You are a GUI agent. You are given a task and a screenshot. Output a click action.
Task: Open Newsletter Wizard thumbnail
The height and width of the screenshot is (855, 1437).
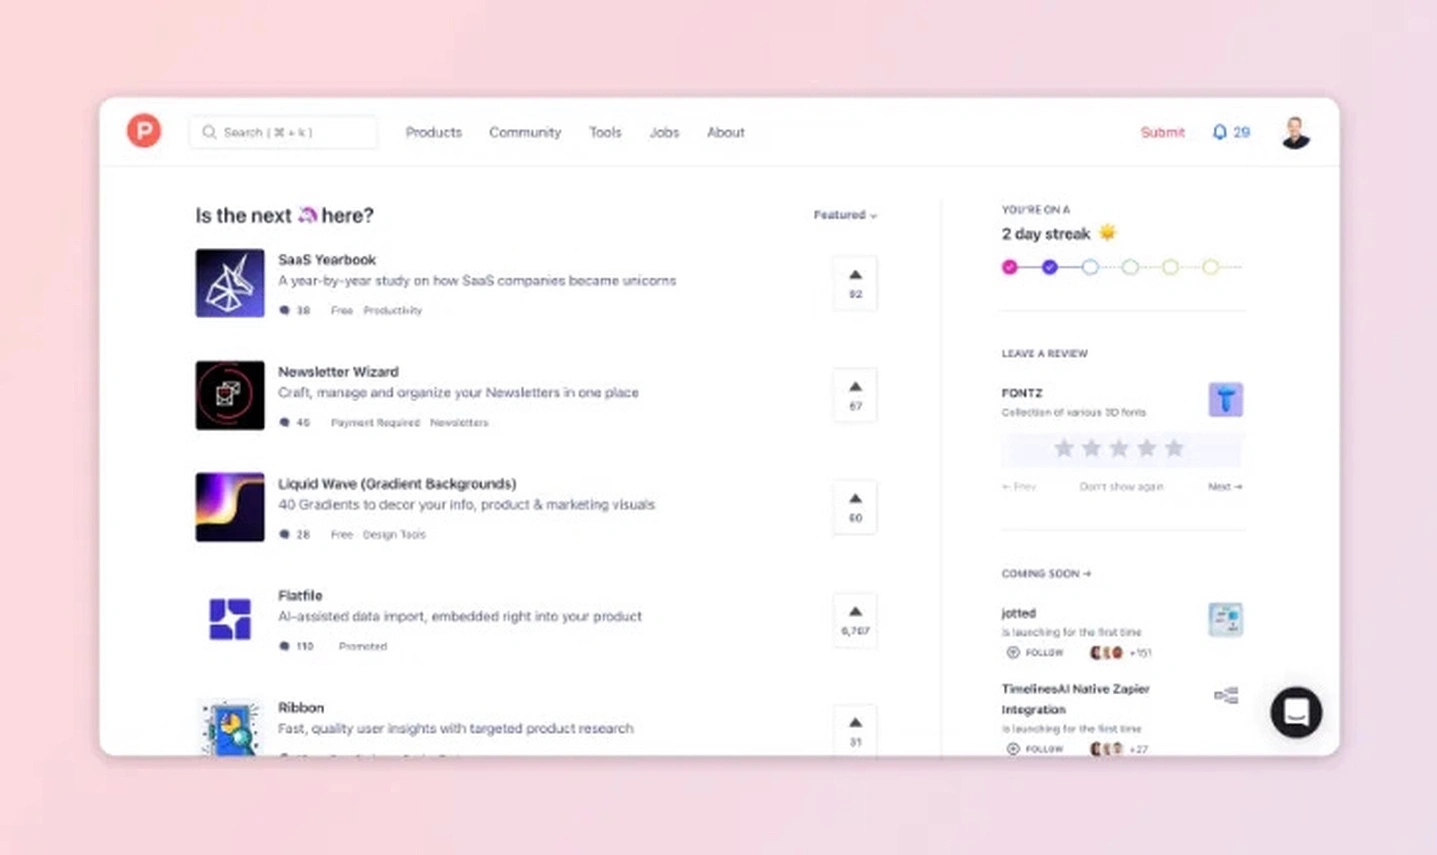pyautogui.click(x=230, y=395)
